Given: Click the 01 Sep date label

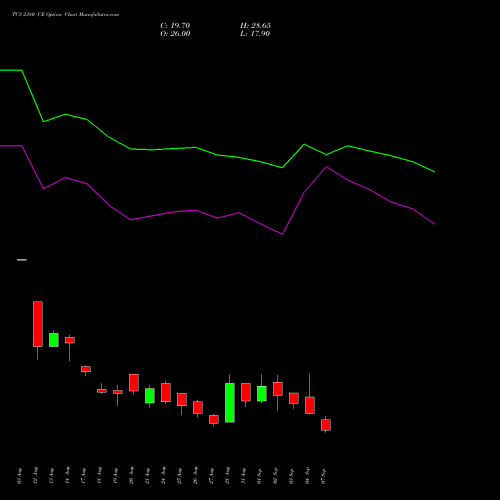Looking at the screenshot, I should point(259,476).
